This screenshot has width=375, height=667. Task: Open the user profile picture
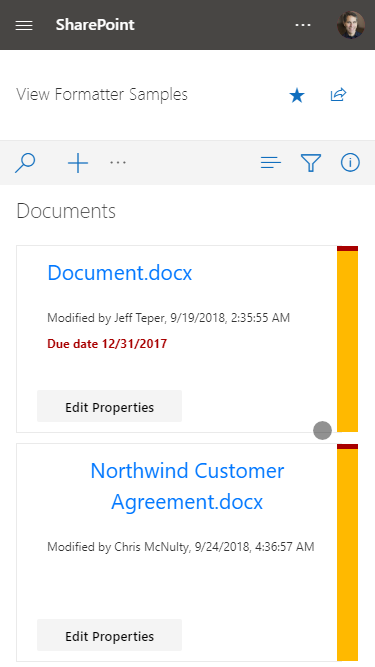point(351,25)
